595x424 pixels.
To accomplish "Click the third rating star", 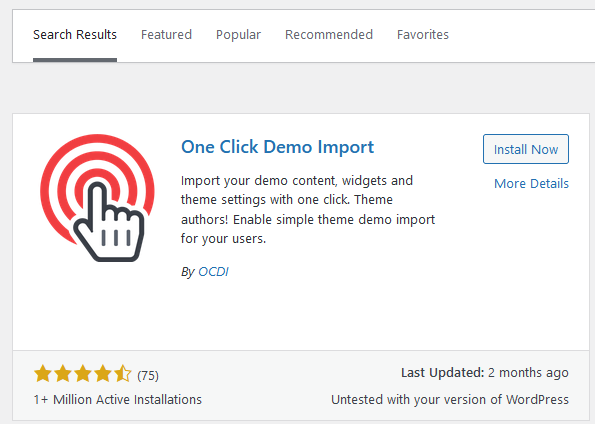I will (83, 374).
